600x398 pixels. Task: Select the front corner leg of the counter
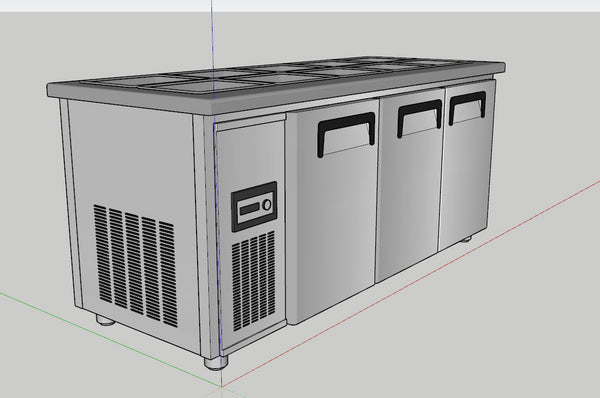(x=216, y=362)
